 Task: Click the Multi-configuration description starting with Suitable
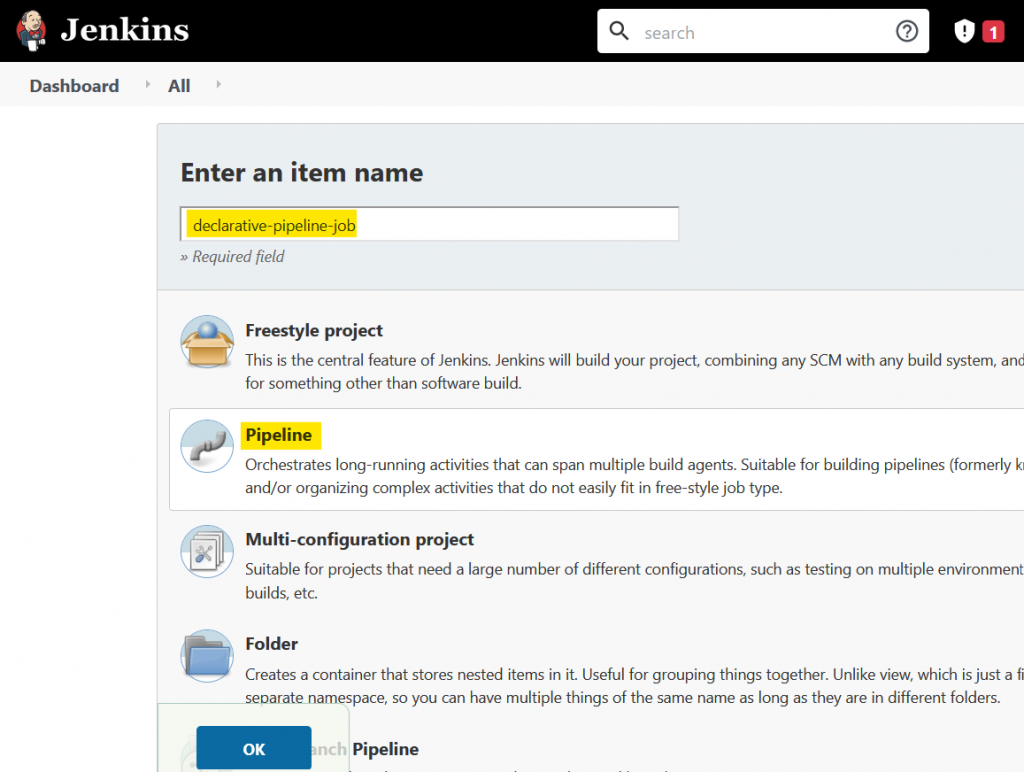pyautogui.click(x=634, y=581)
